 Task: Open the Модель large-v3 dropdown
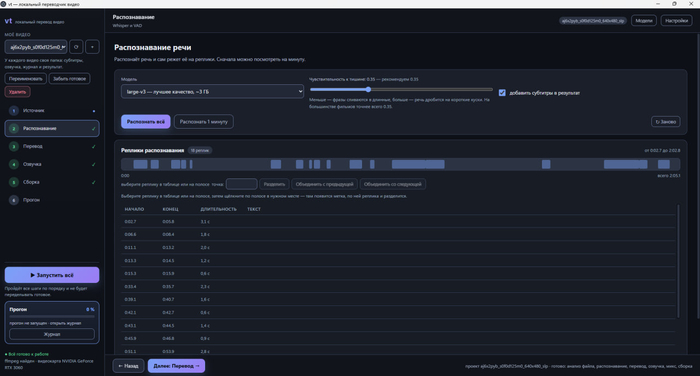212,92
